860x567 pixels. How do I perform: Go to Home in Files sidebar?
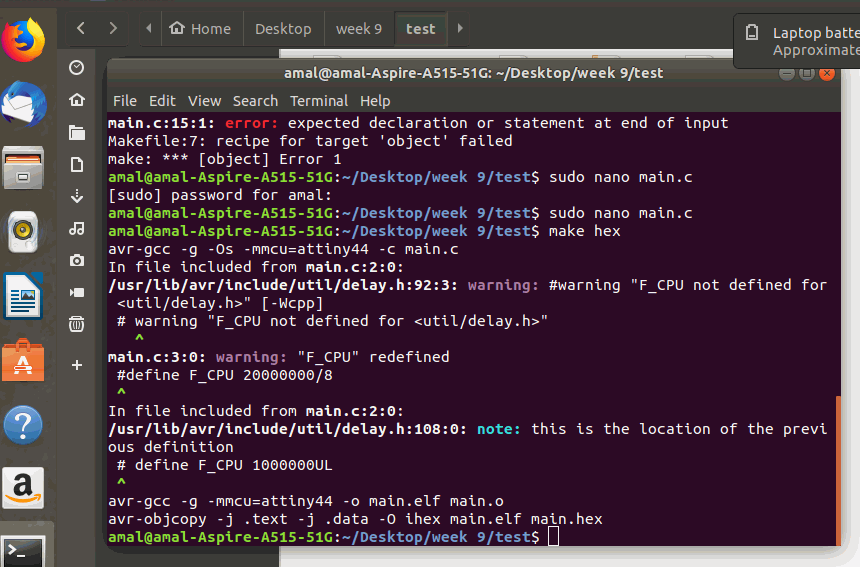[x=77, y=100]
